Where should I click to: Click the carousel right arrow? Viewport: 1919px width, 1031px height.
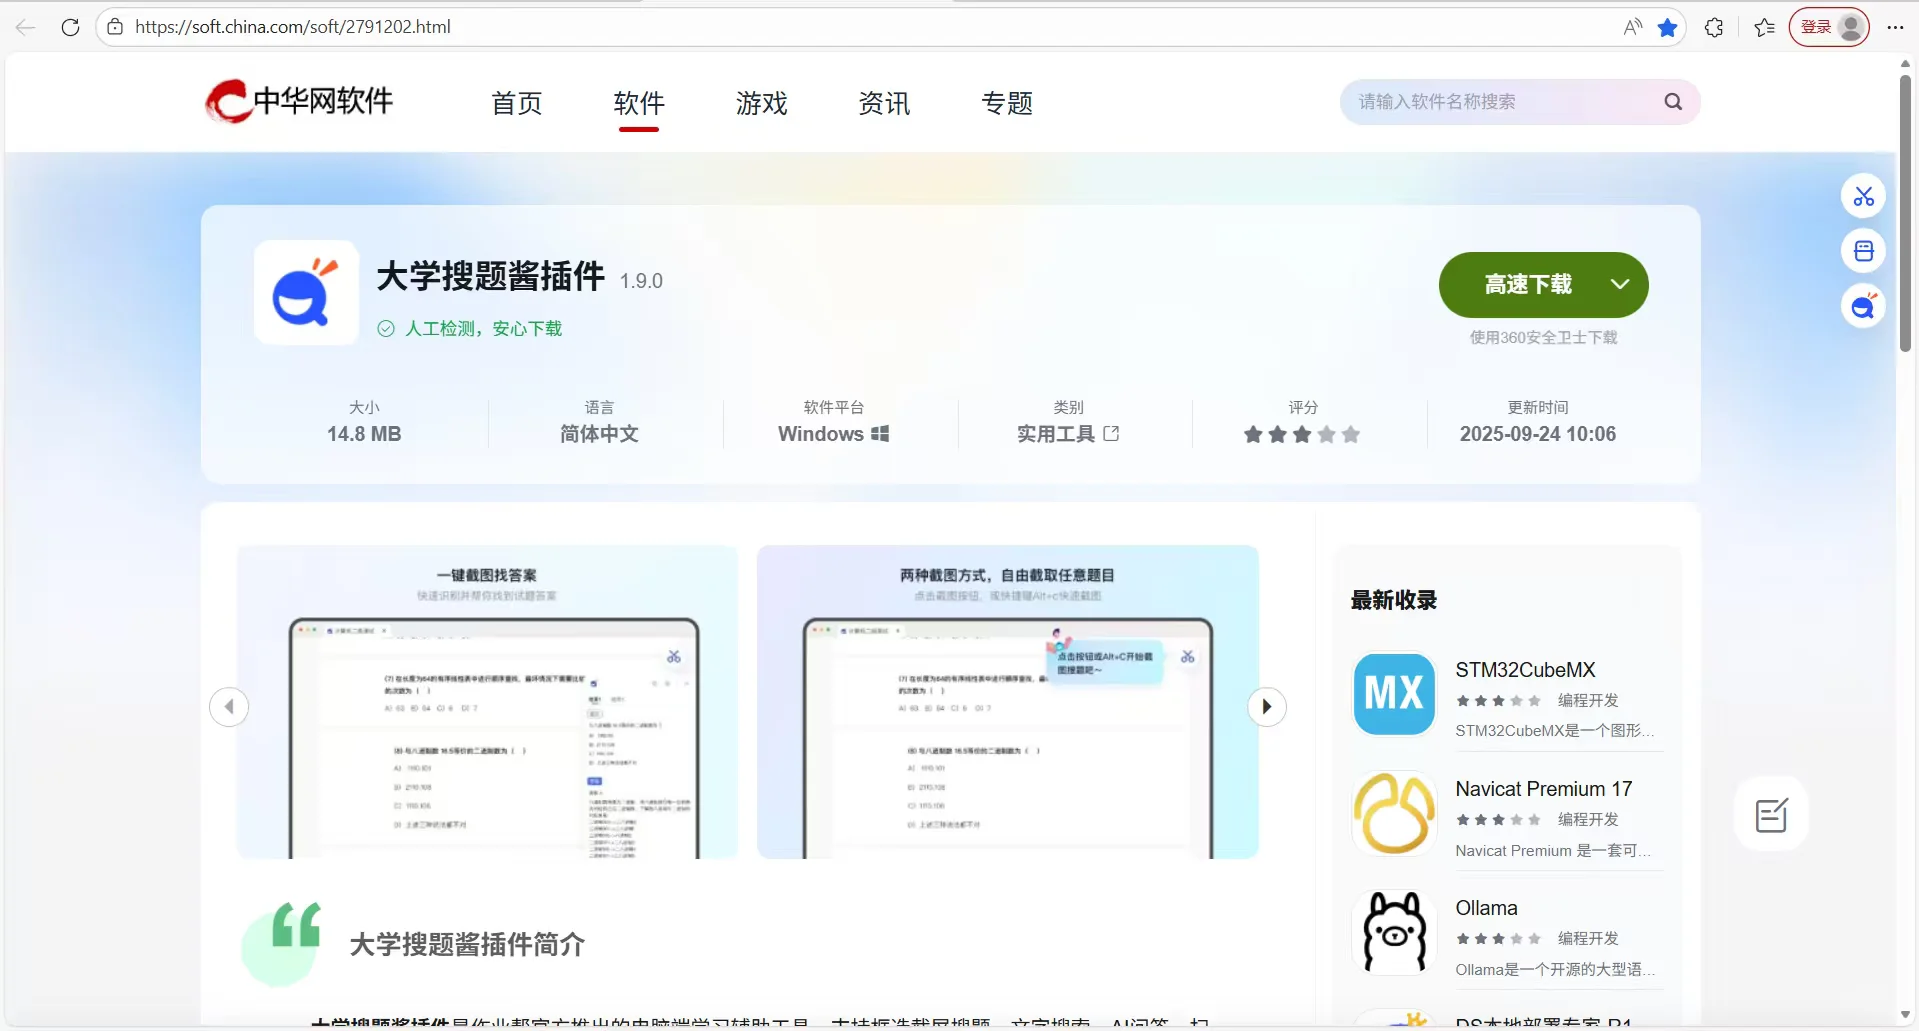(x=1266, y=706)
